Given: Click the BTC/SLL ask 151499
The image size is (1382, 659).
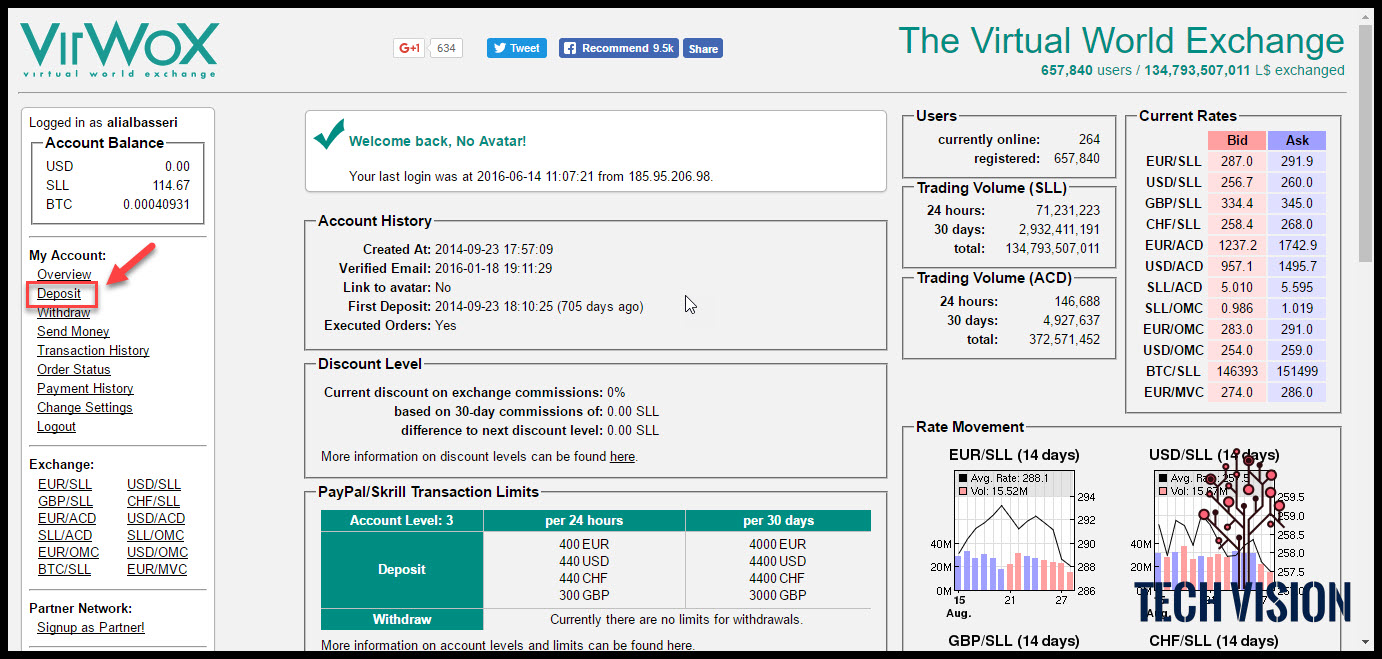Looking at the screenshot, I should 1297,371.
